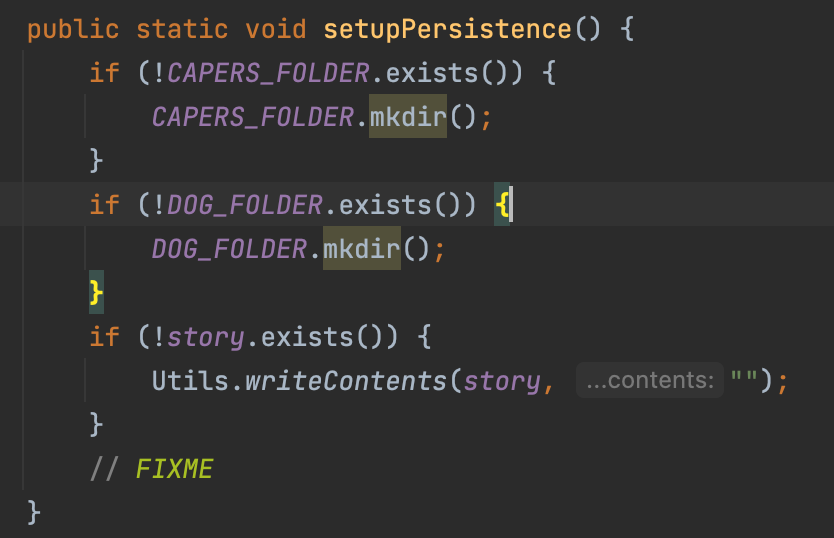
Task: Click the Utils class name
Action: pyautogui.click(x=190, y=381)
